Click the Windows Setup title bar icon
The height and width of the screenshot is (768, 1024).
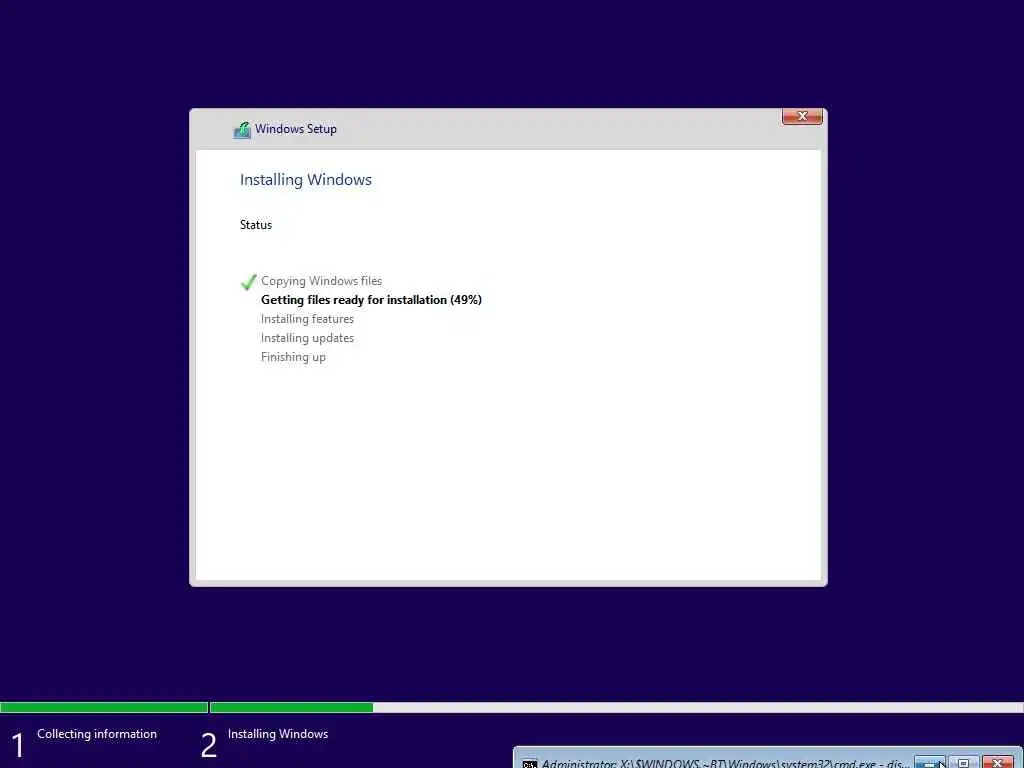[242, 130]
